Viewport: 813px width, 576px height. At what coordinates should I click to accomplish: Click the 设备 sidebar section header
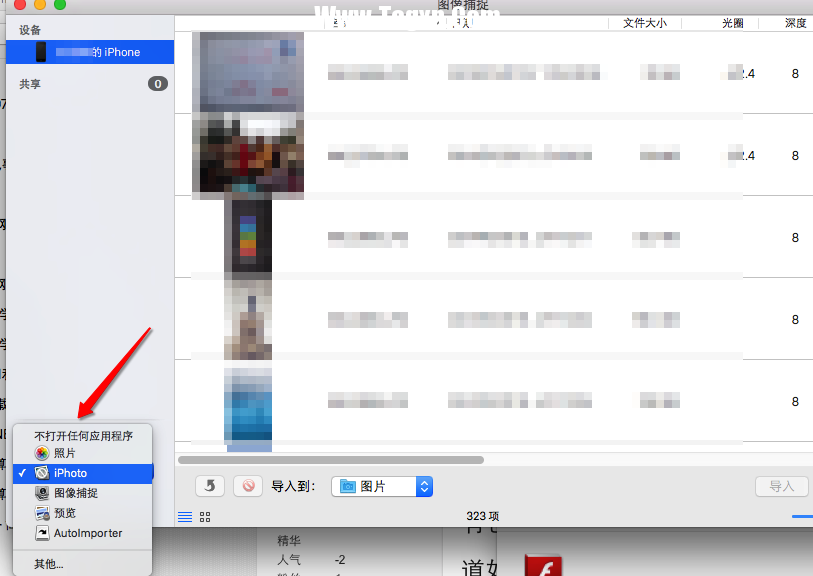point(30,30)
